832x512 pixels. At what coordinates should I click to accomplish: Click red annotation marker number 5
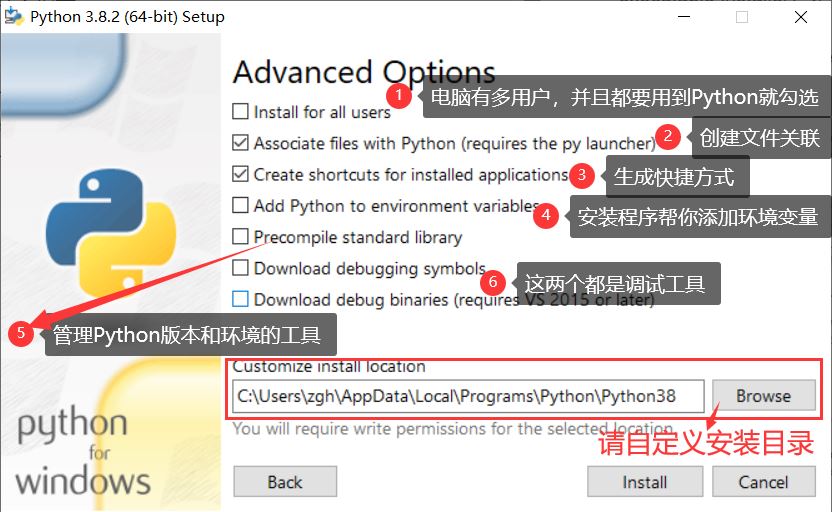[21, 333]
